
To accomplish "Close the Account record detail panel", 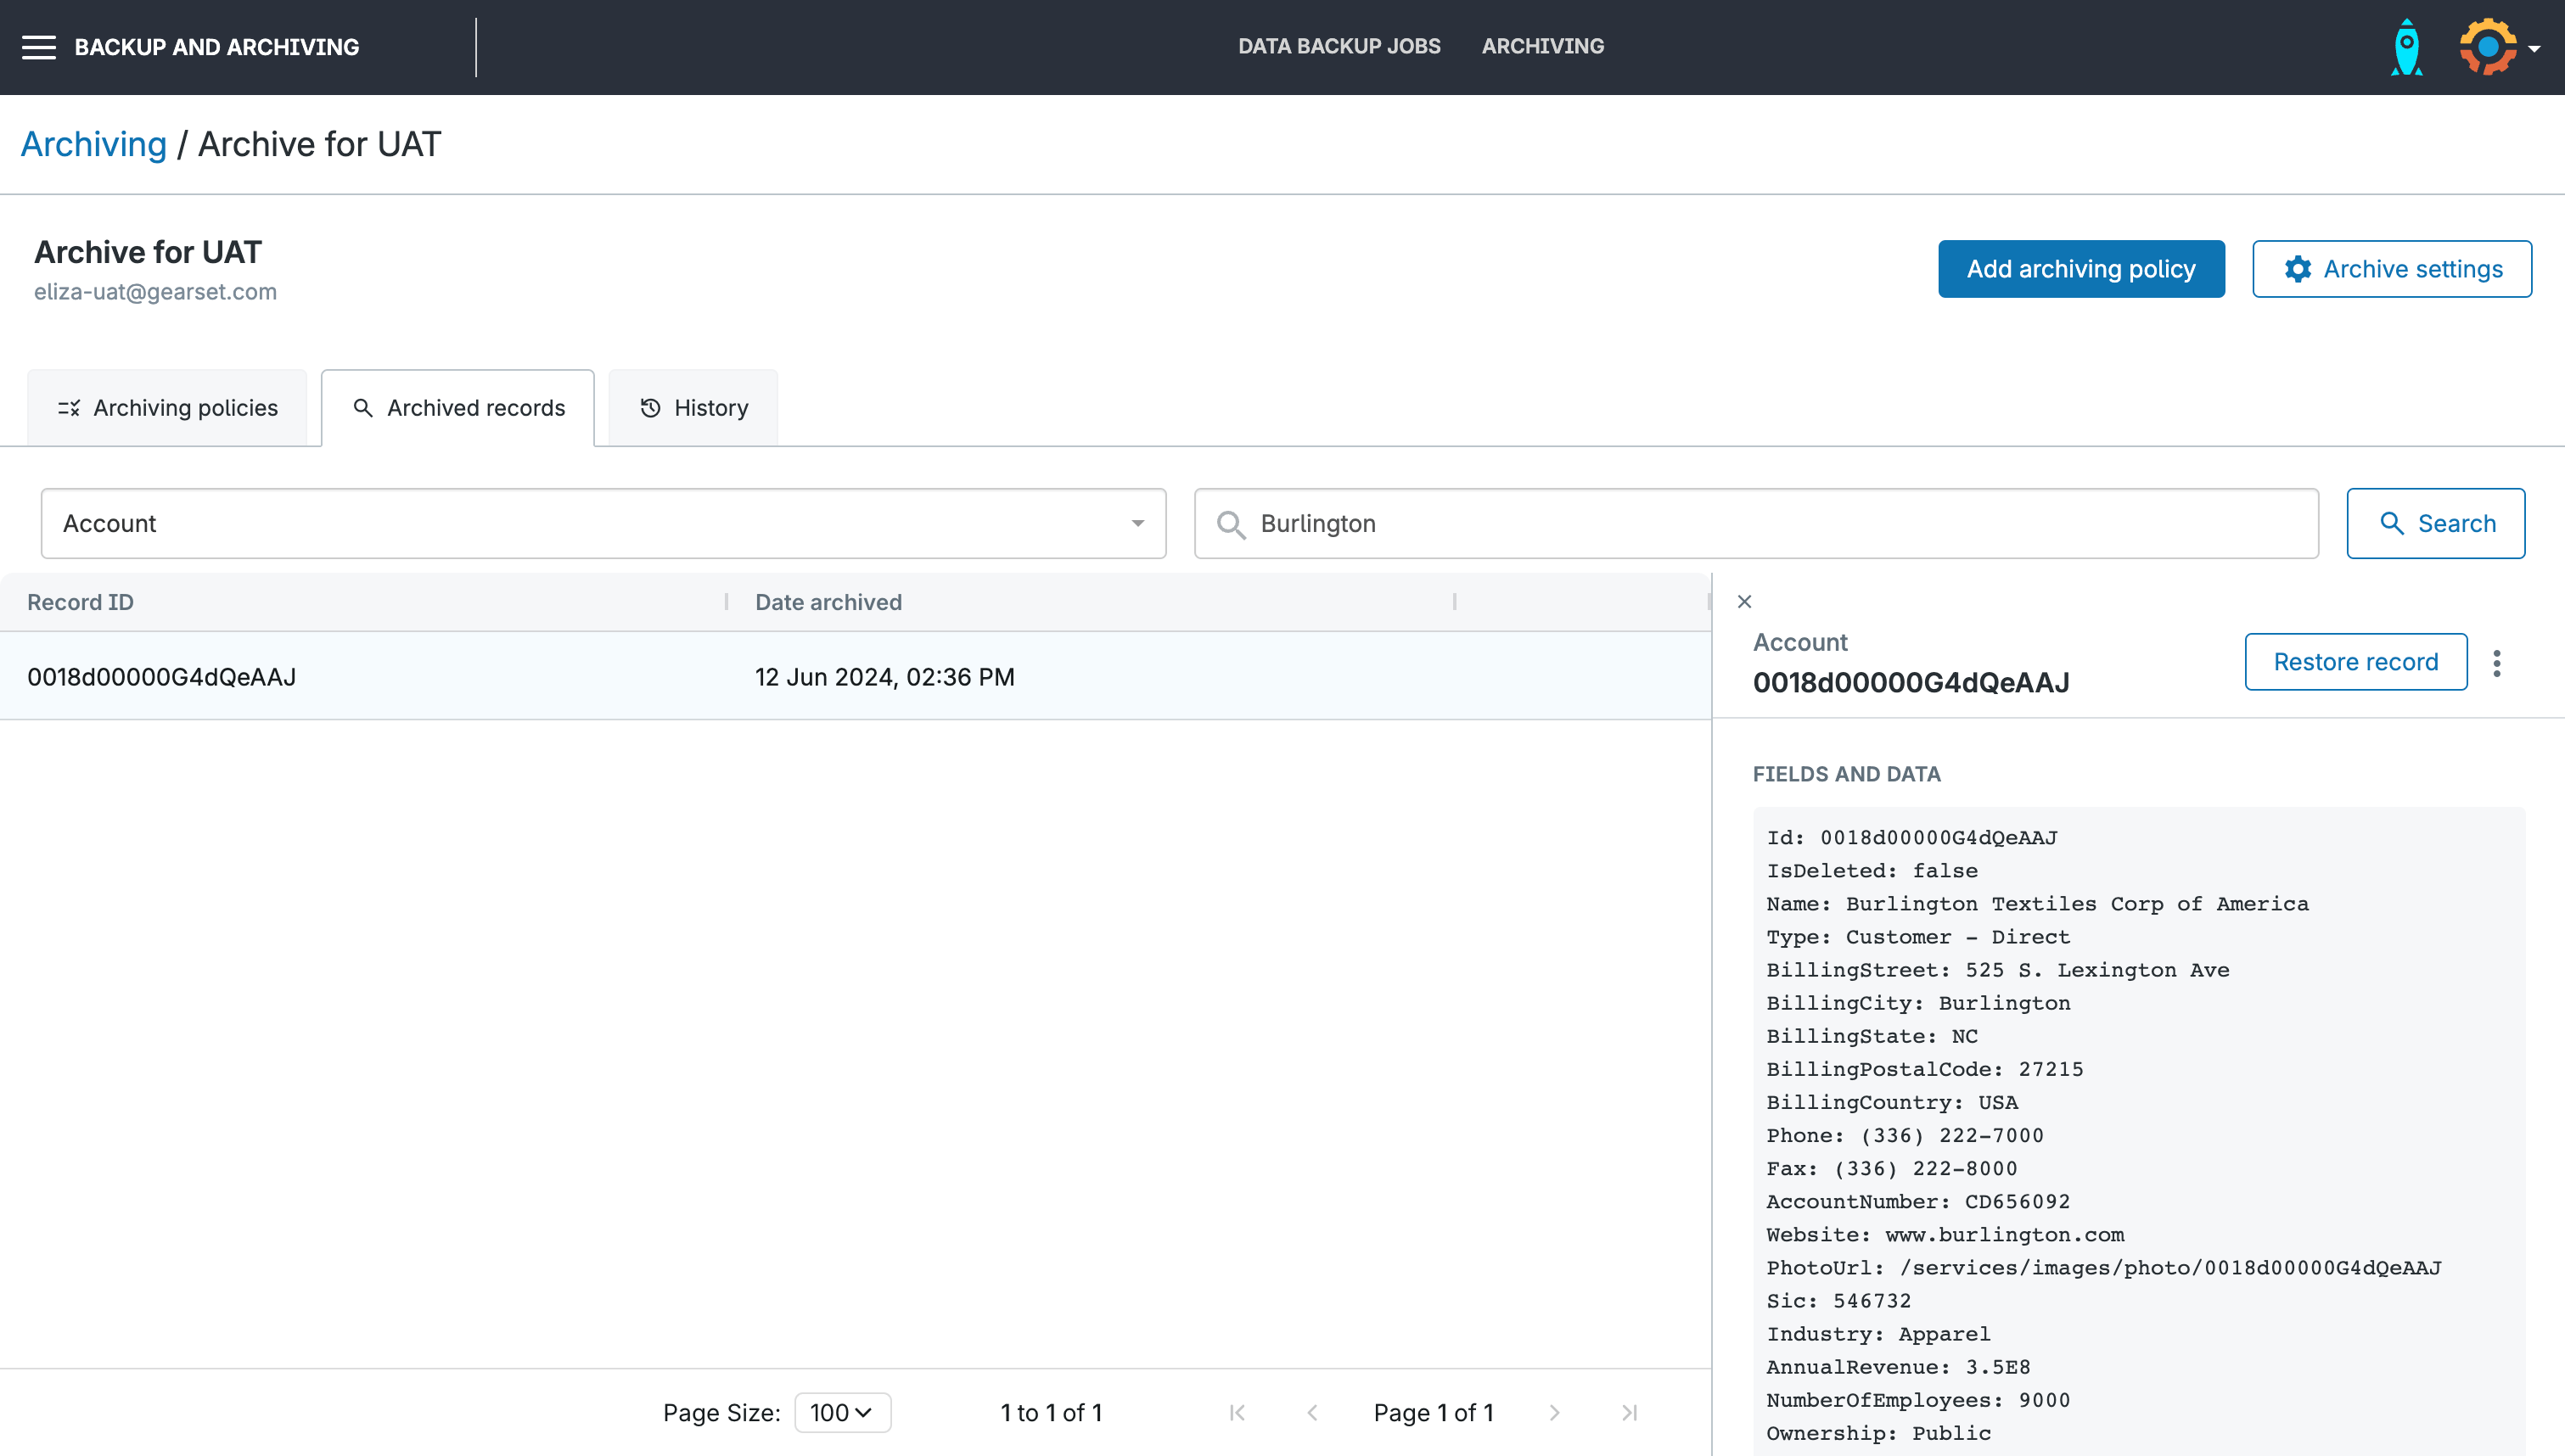I will (x=1744, y=601).
